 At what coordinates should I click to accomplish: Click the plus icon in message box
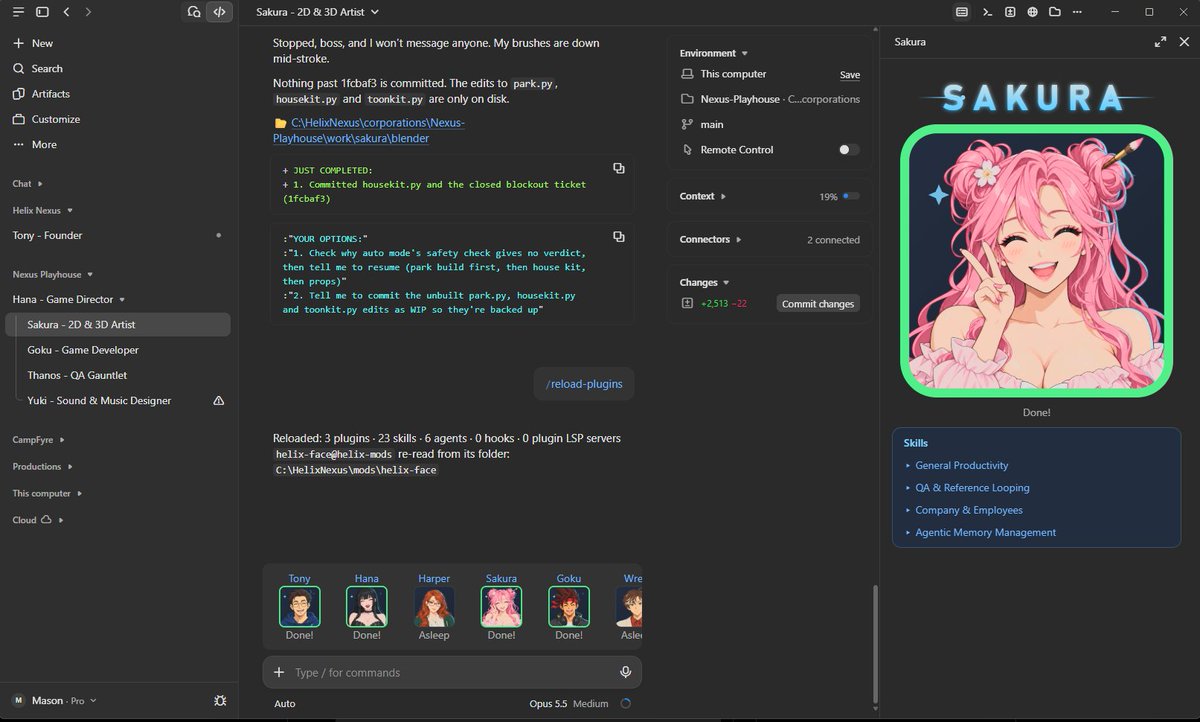279,672
